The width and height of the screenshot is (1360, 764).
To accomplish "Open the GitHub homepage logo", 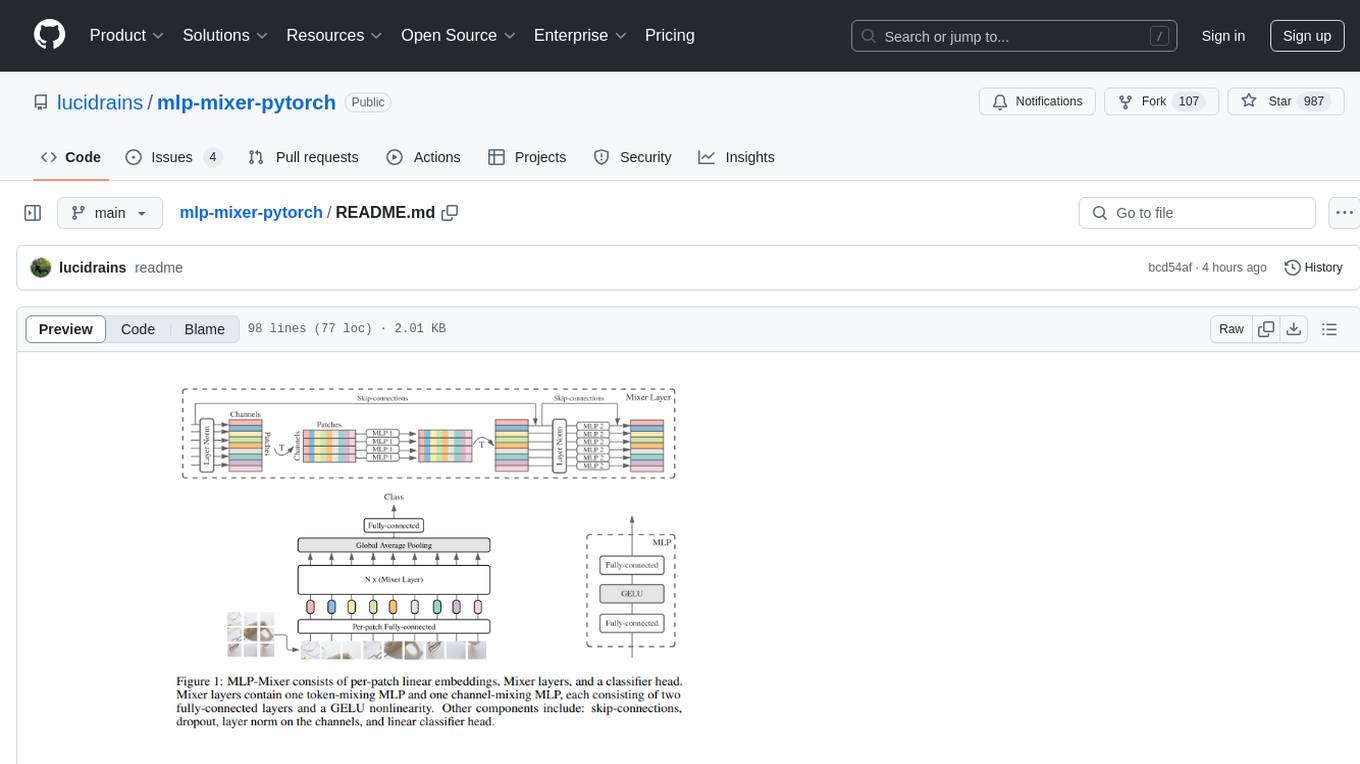I will (x=50, y=35).
